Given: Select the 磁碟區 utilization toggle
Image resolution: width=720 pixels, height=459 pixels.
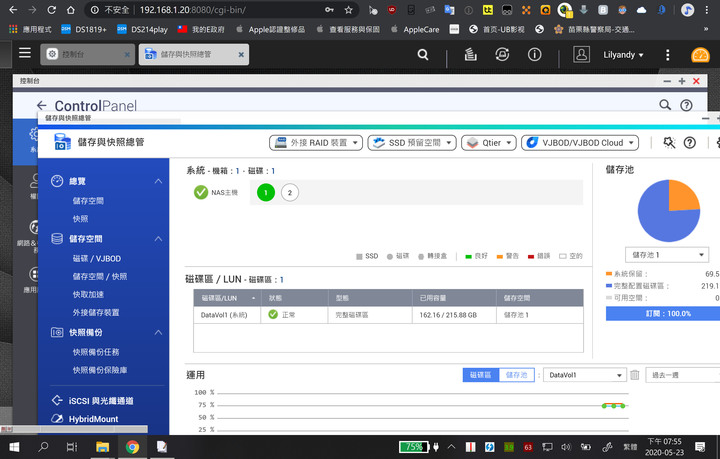Looking at the screenshot, I should point(481,375).
